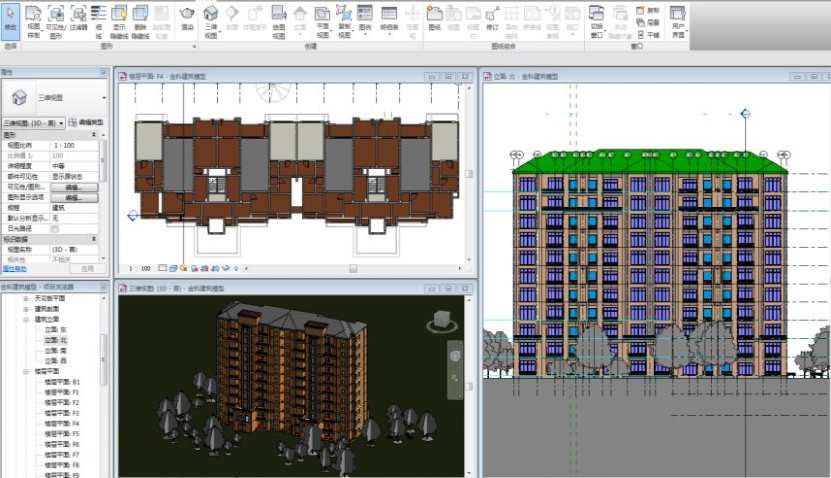Toggle the Sun Path (日光路径) checkbox
Screen dimensions: 831x478
55,228
